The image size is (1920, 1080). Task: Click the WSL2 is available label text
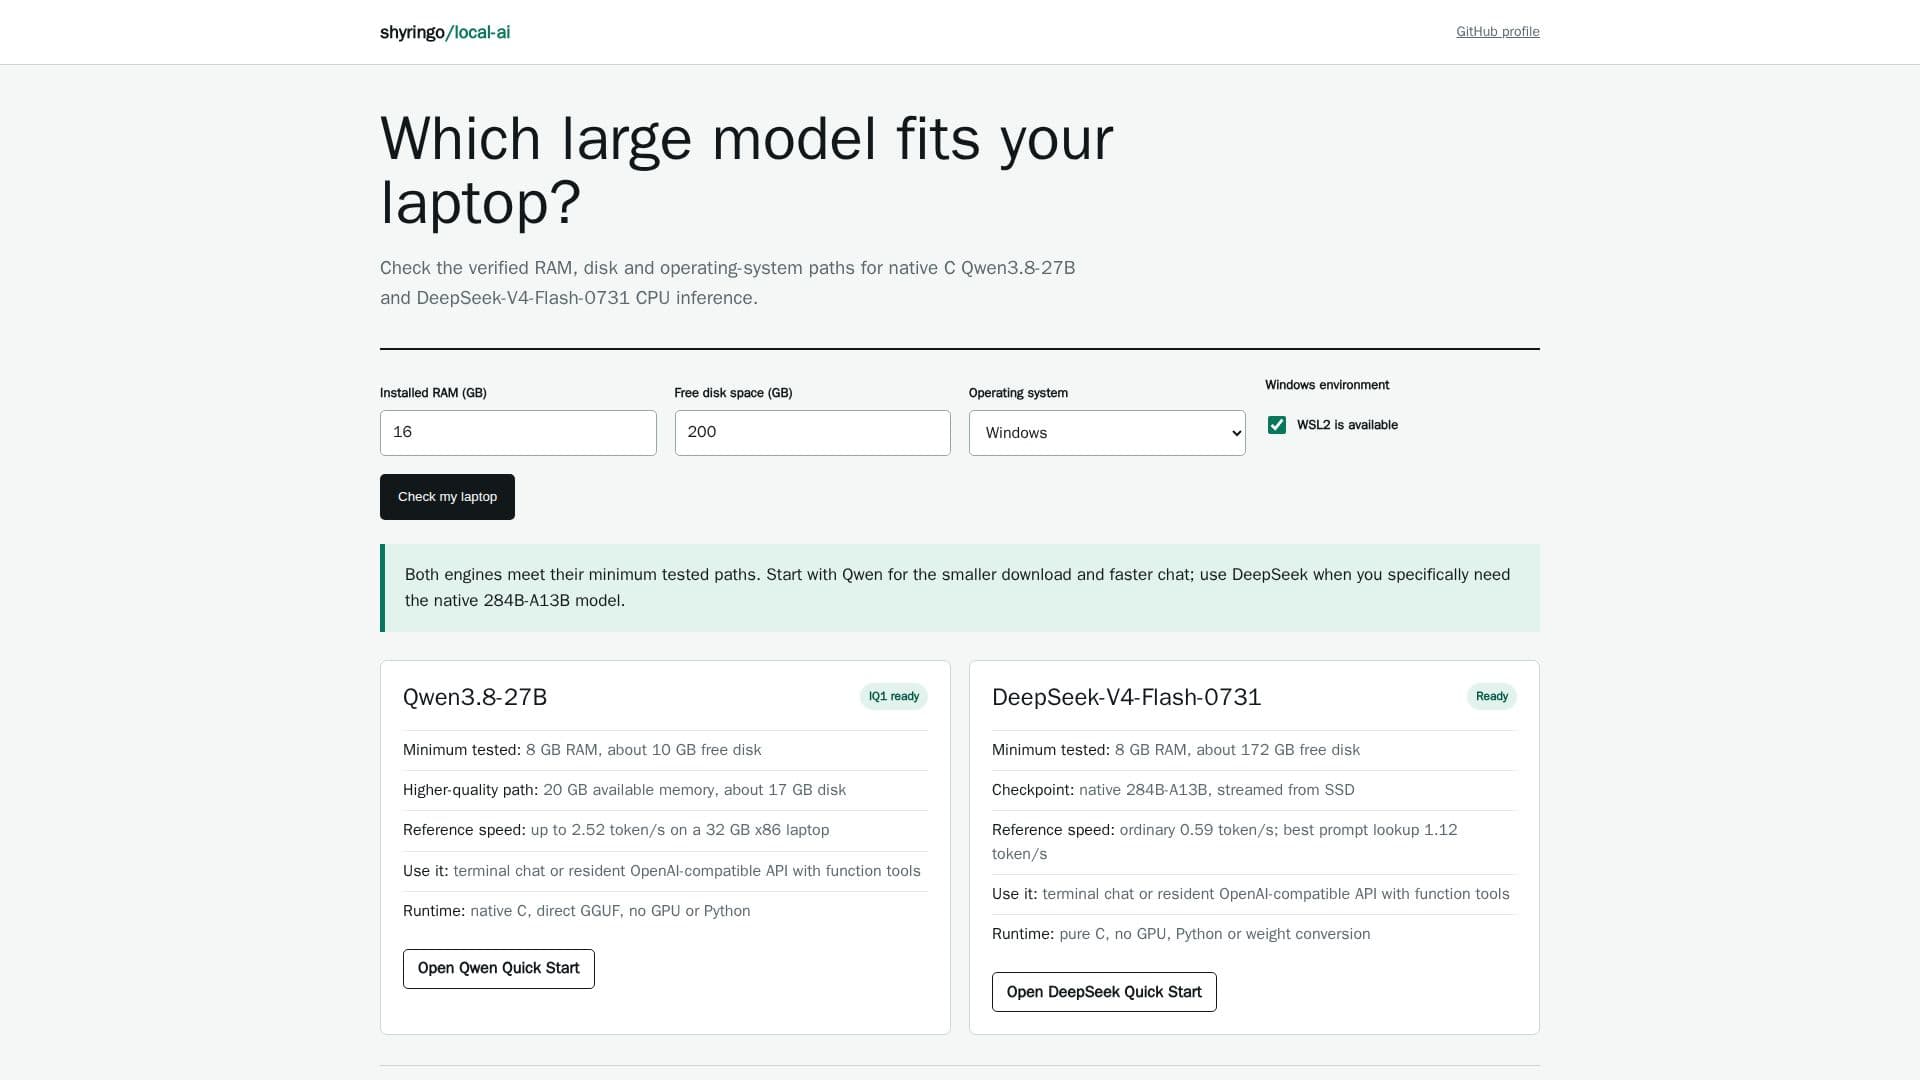pos(1347,425)
